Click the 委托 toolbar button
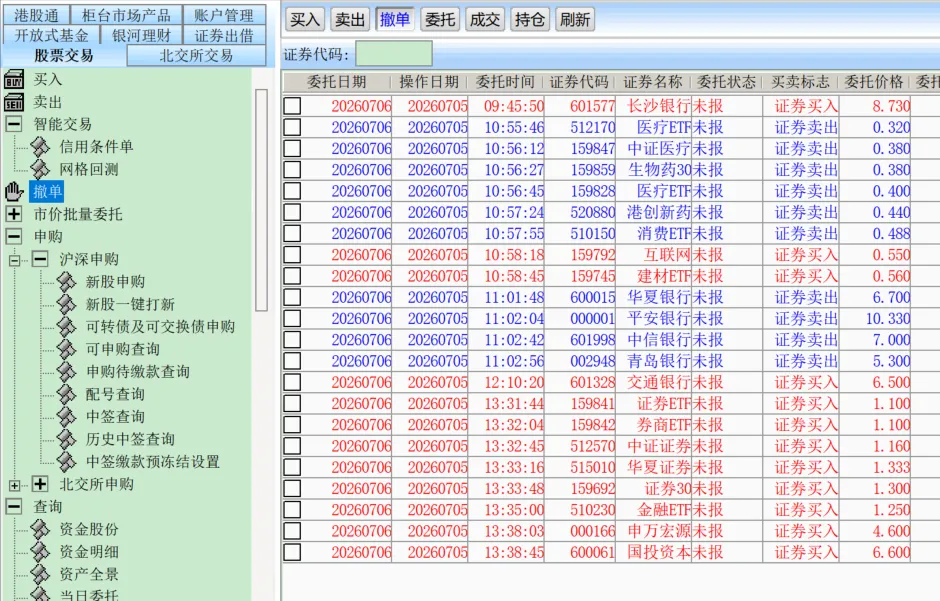Screen dimensions: 940x601 (439, 20)
